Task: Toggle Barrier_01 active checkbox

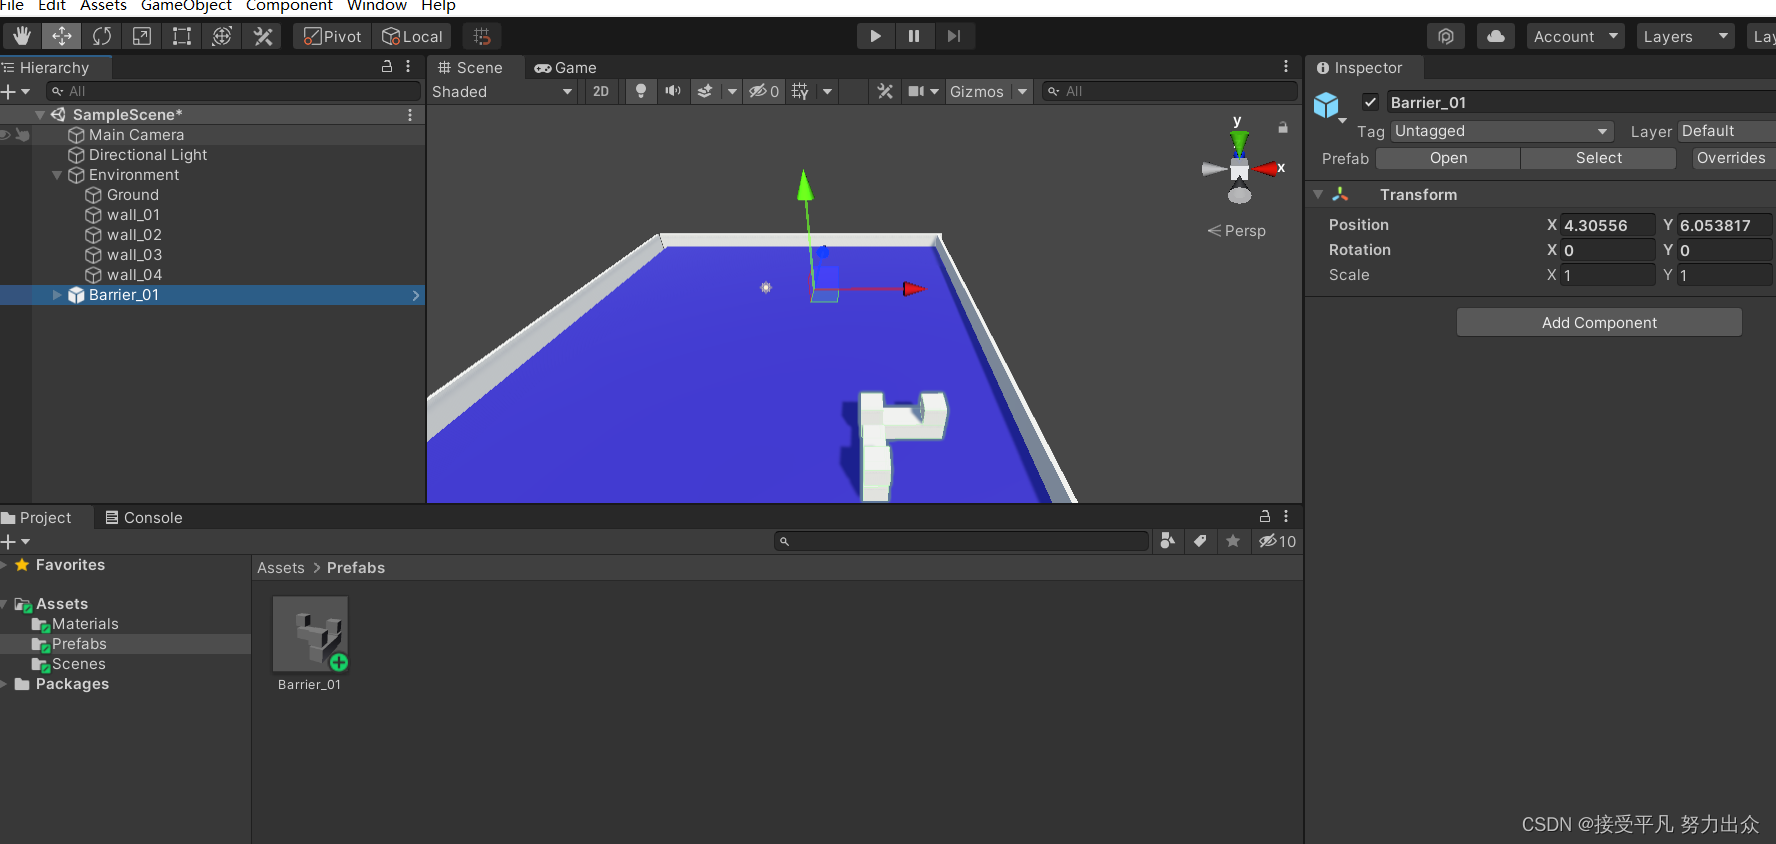Action: 1370,102
